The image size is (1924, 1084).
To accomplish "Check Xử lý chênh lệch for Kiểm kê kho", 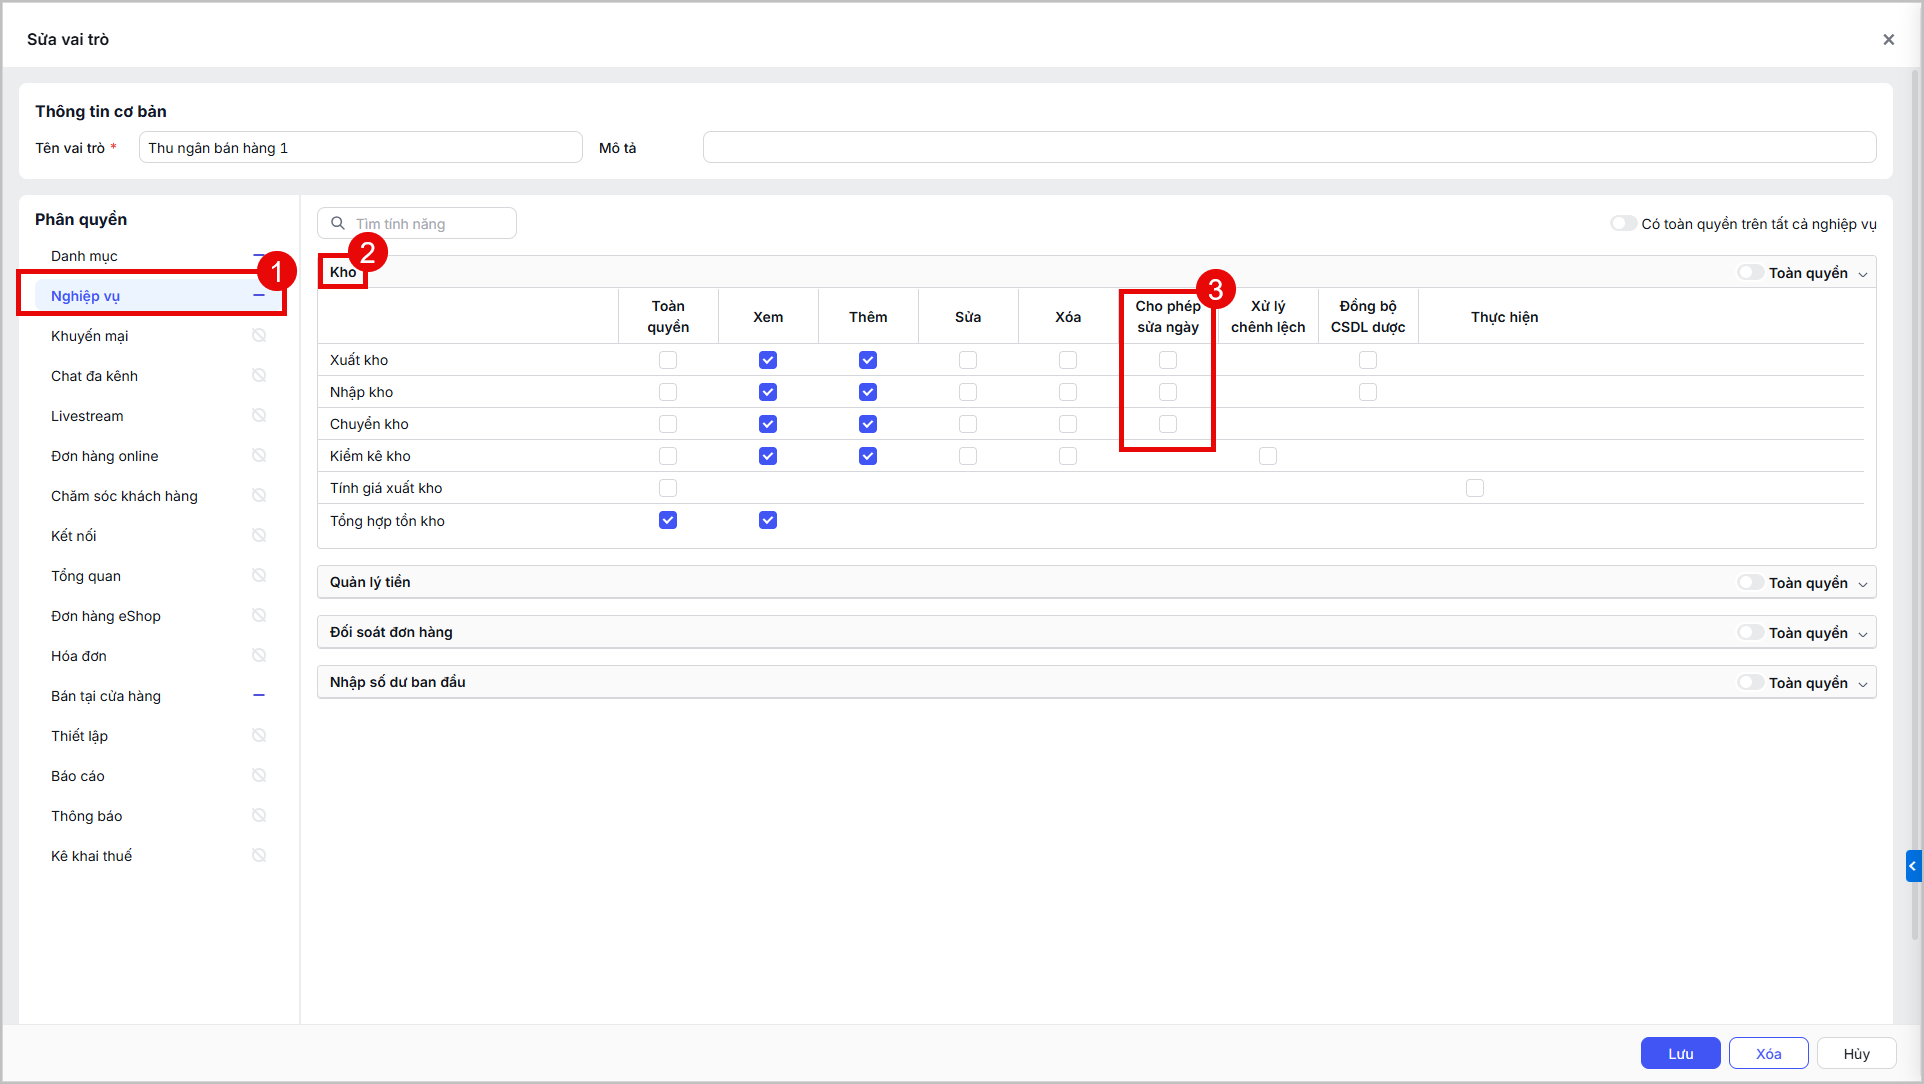I will [1268, 456].
